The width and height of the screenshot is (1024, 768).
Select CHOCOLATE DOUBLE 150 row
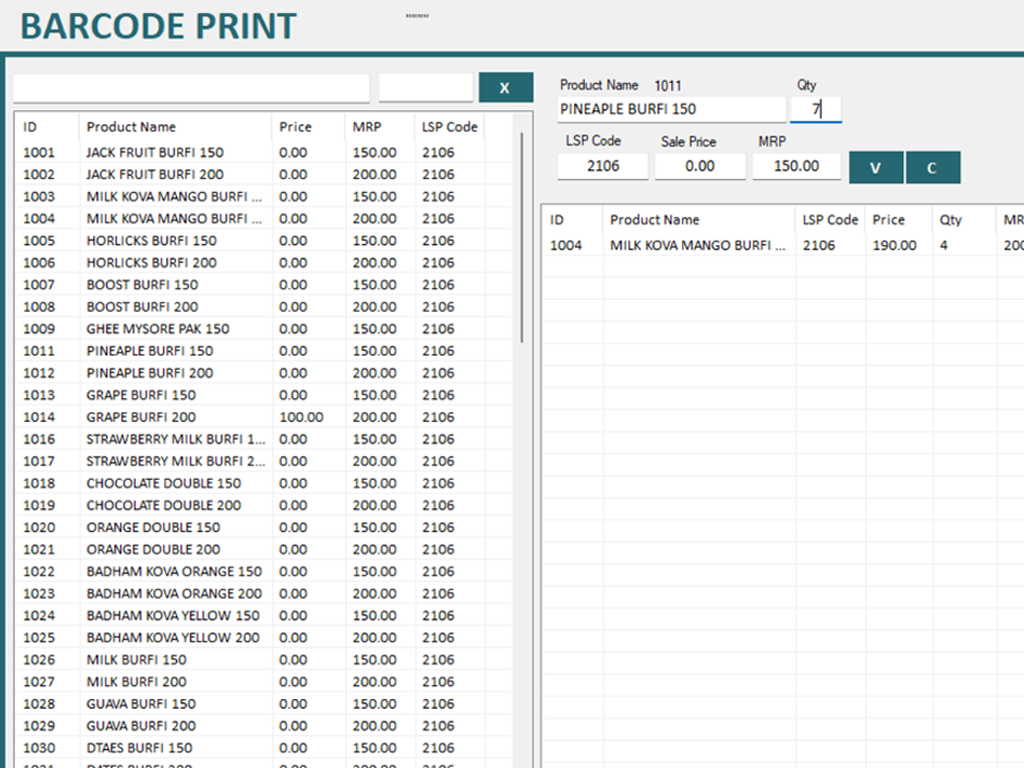click(x=263, y=483)
